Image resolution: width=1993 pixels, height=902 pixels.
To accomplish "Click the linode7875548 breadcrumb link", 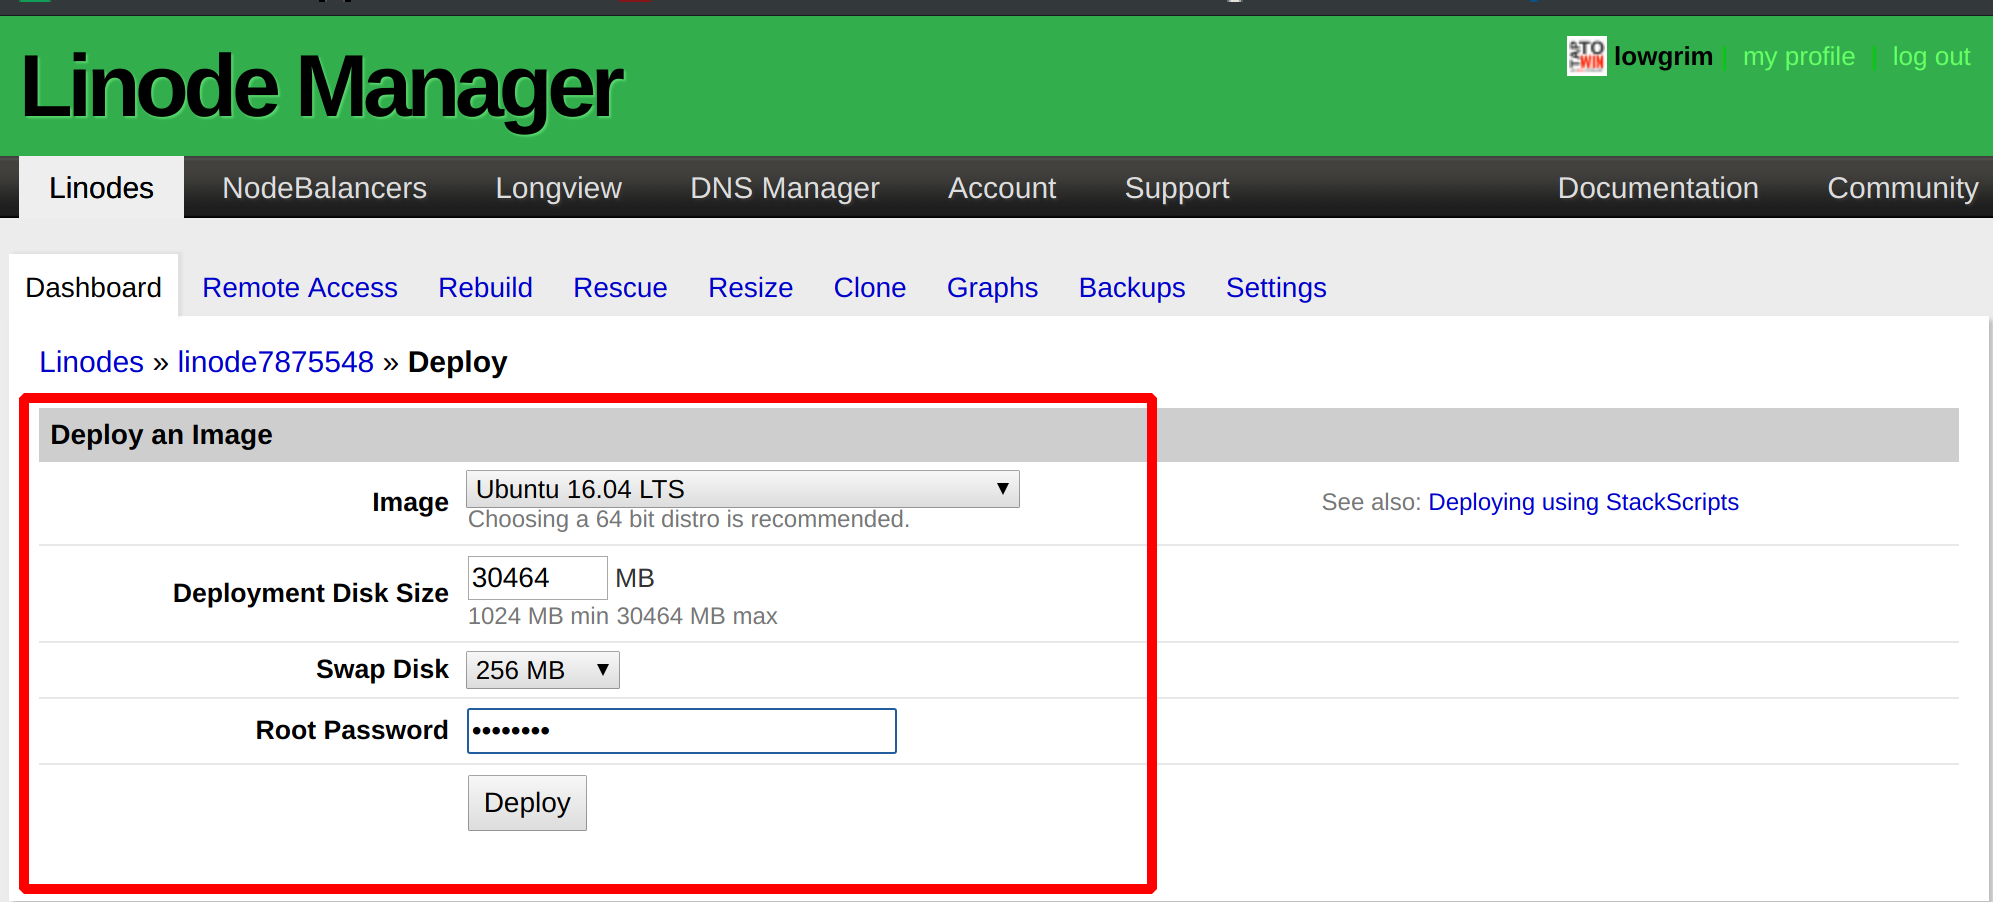I will 275,362.
